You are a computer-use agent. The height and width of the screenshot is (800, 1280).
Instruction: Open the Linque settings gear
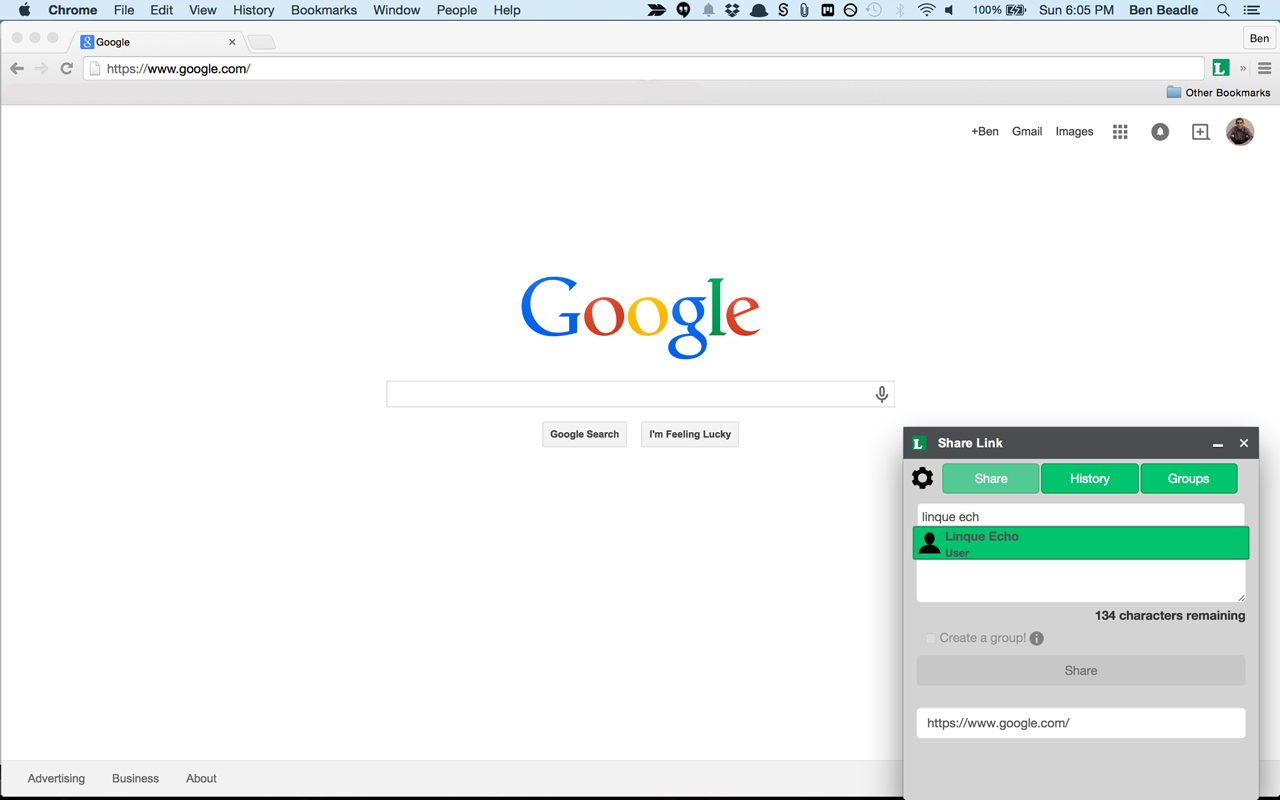[x=922, y=478]
